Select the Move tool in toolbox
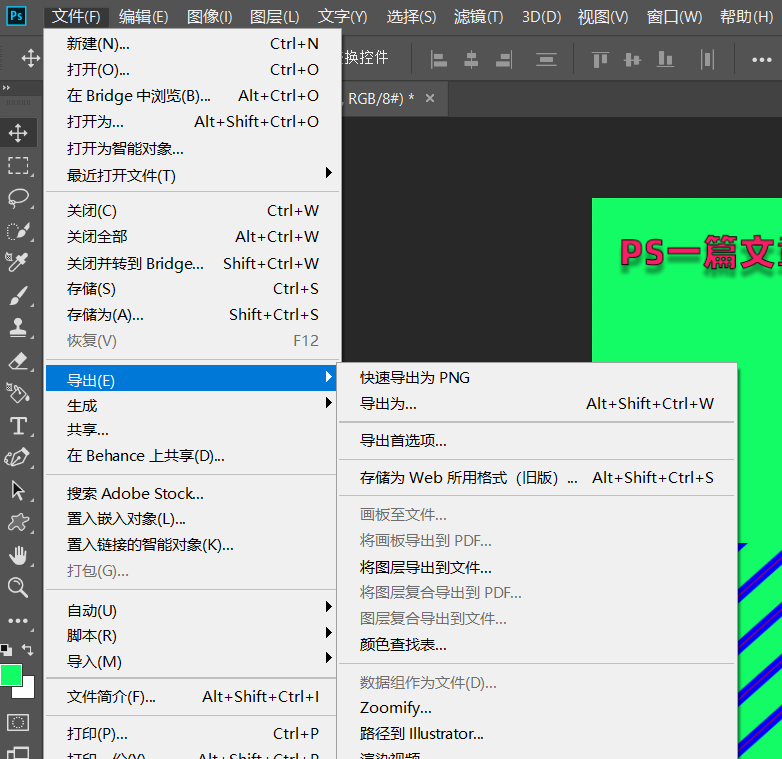This screenshot has width=782, height=759. point(18,133)
